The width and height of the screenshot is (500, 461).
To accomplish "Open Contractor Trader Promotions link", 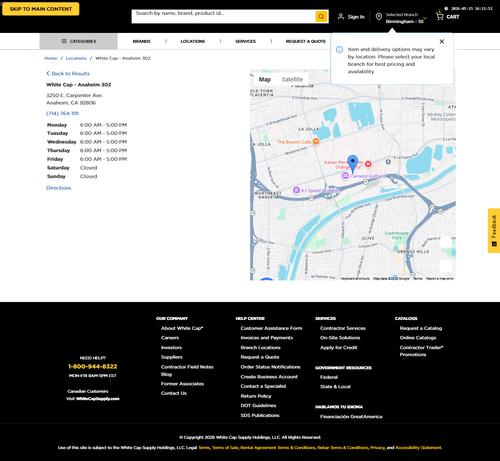I will 421,351.
